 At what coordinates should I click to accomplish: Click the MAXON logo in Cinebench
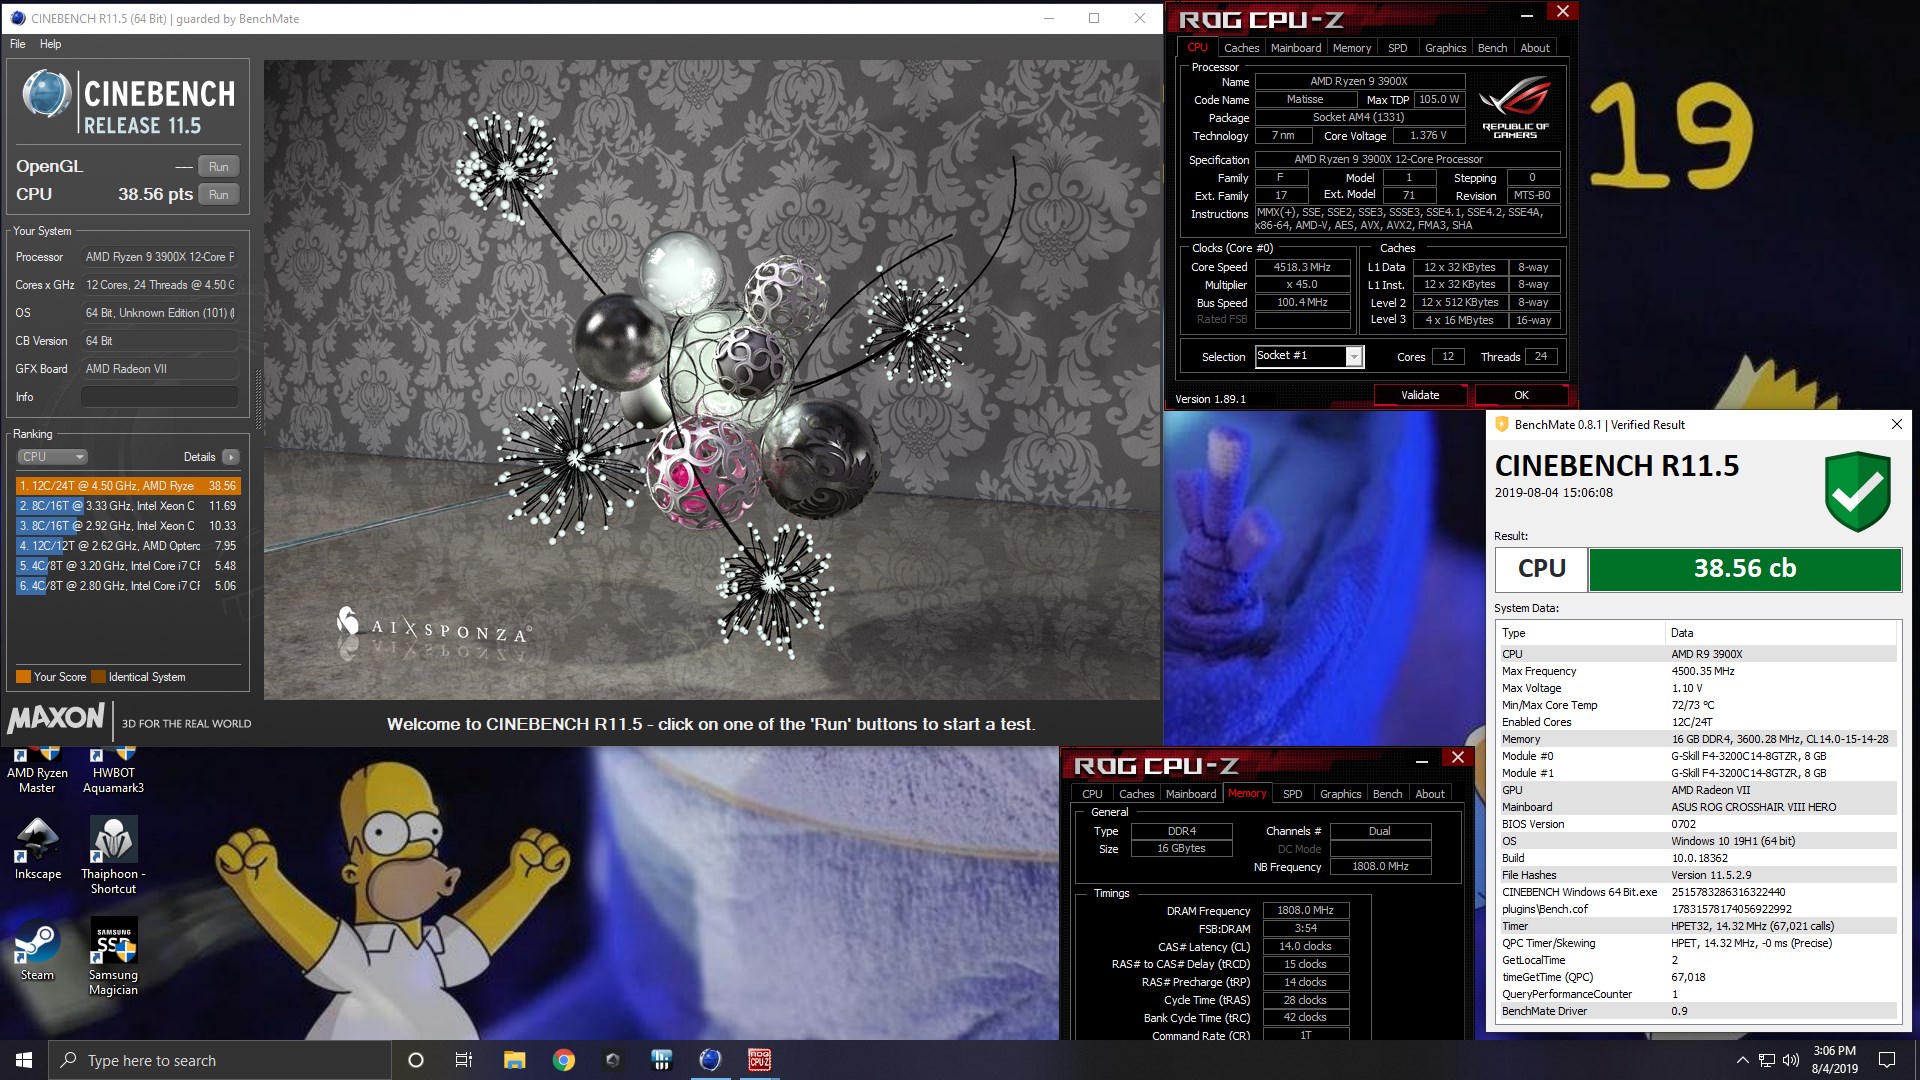point(56,717)
